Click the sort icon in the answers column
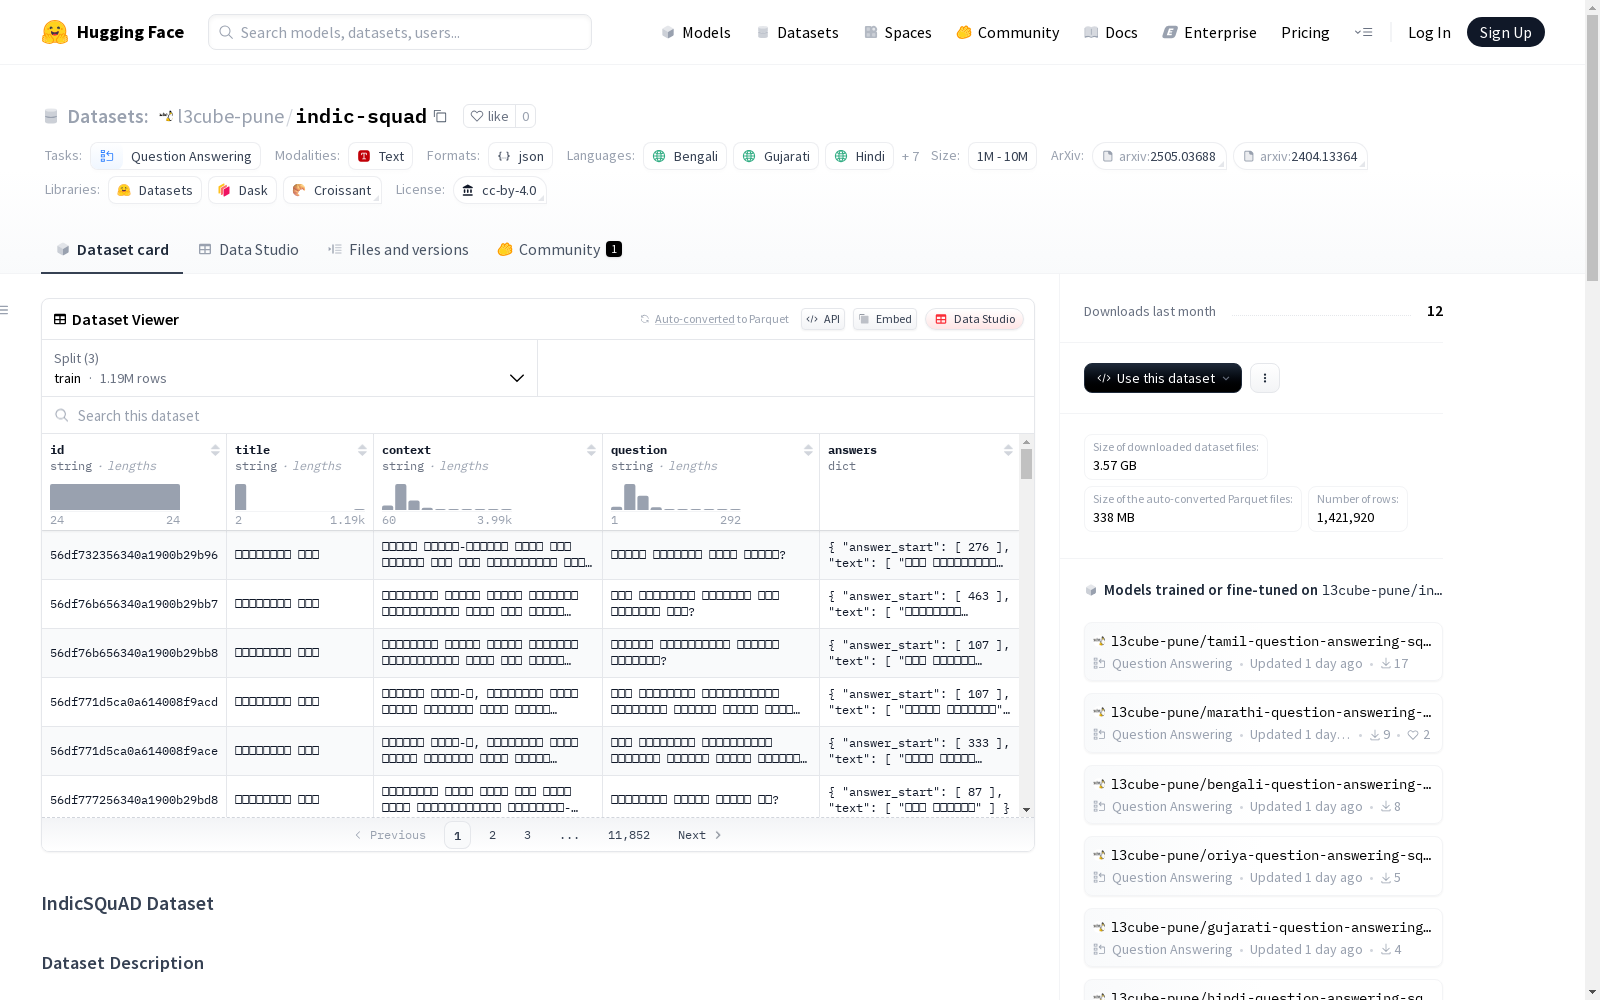 pyautogui.click(x=1008, y=450)
